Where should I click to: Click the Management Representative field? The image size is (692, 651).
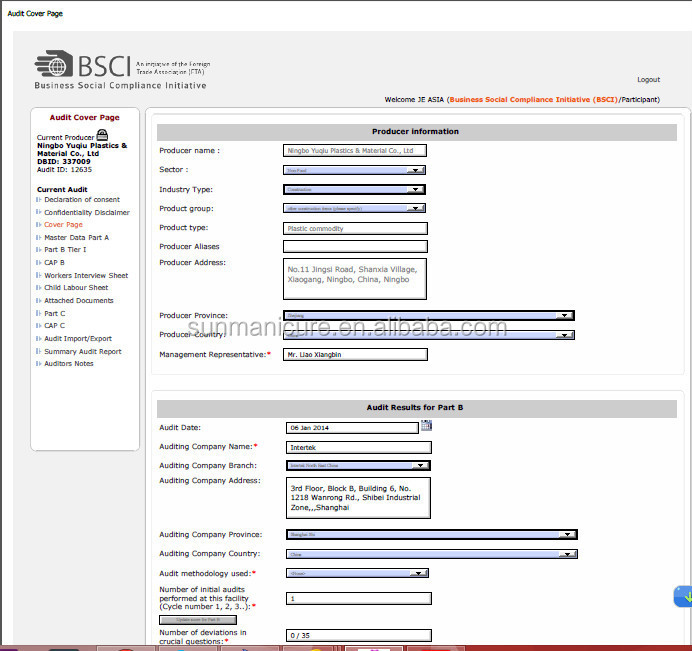355,354
